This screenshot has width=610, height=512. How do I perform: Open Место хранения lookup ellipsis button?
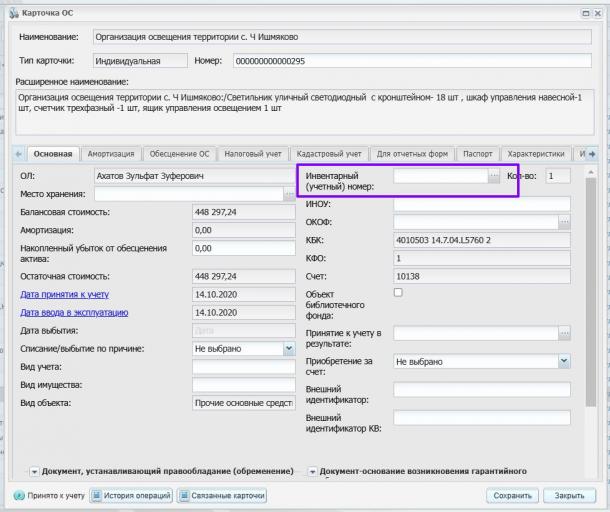289,194
